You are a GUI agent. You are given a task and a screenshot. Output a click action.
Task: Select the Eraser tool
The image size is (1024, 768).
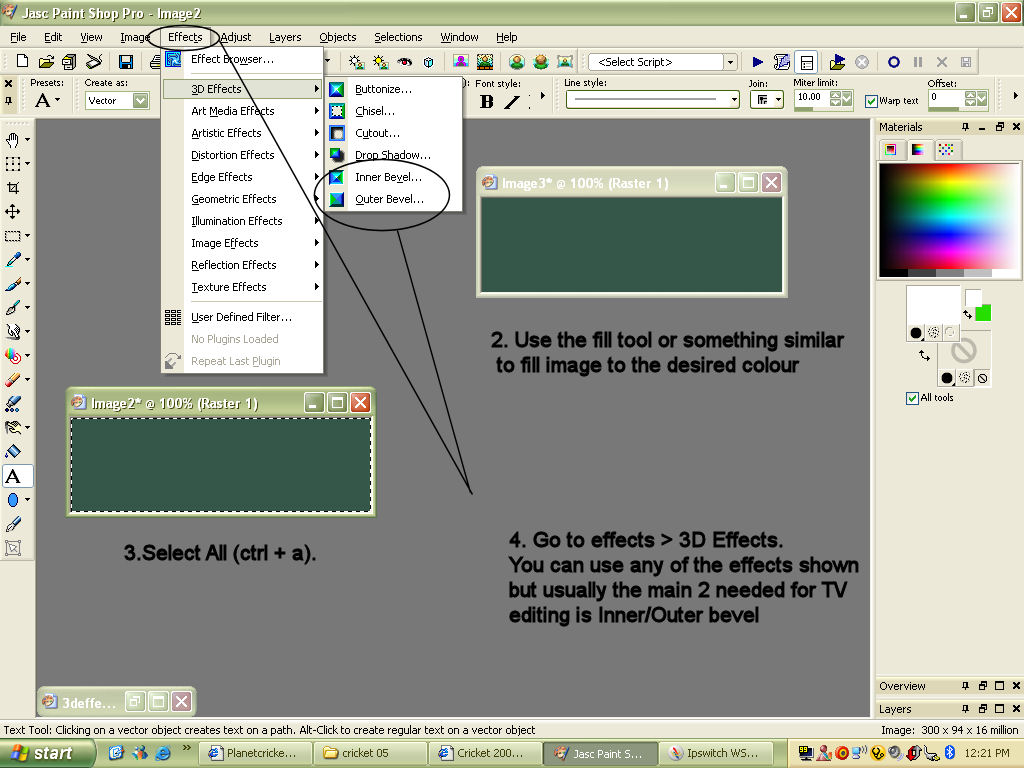(x=13, y=379)
